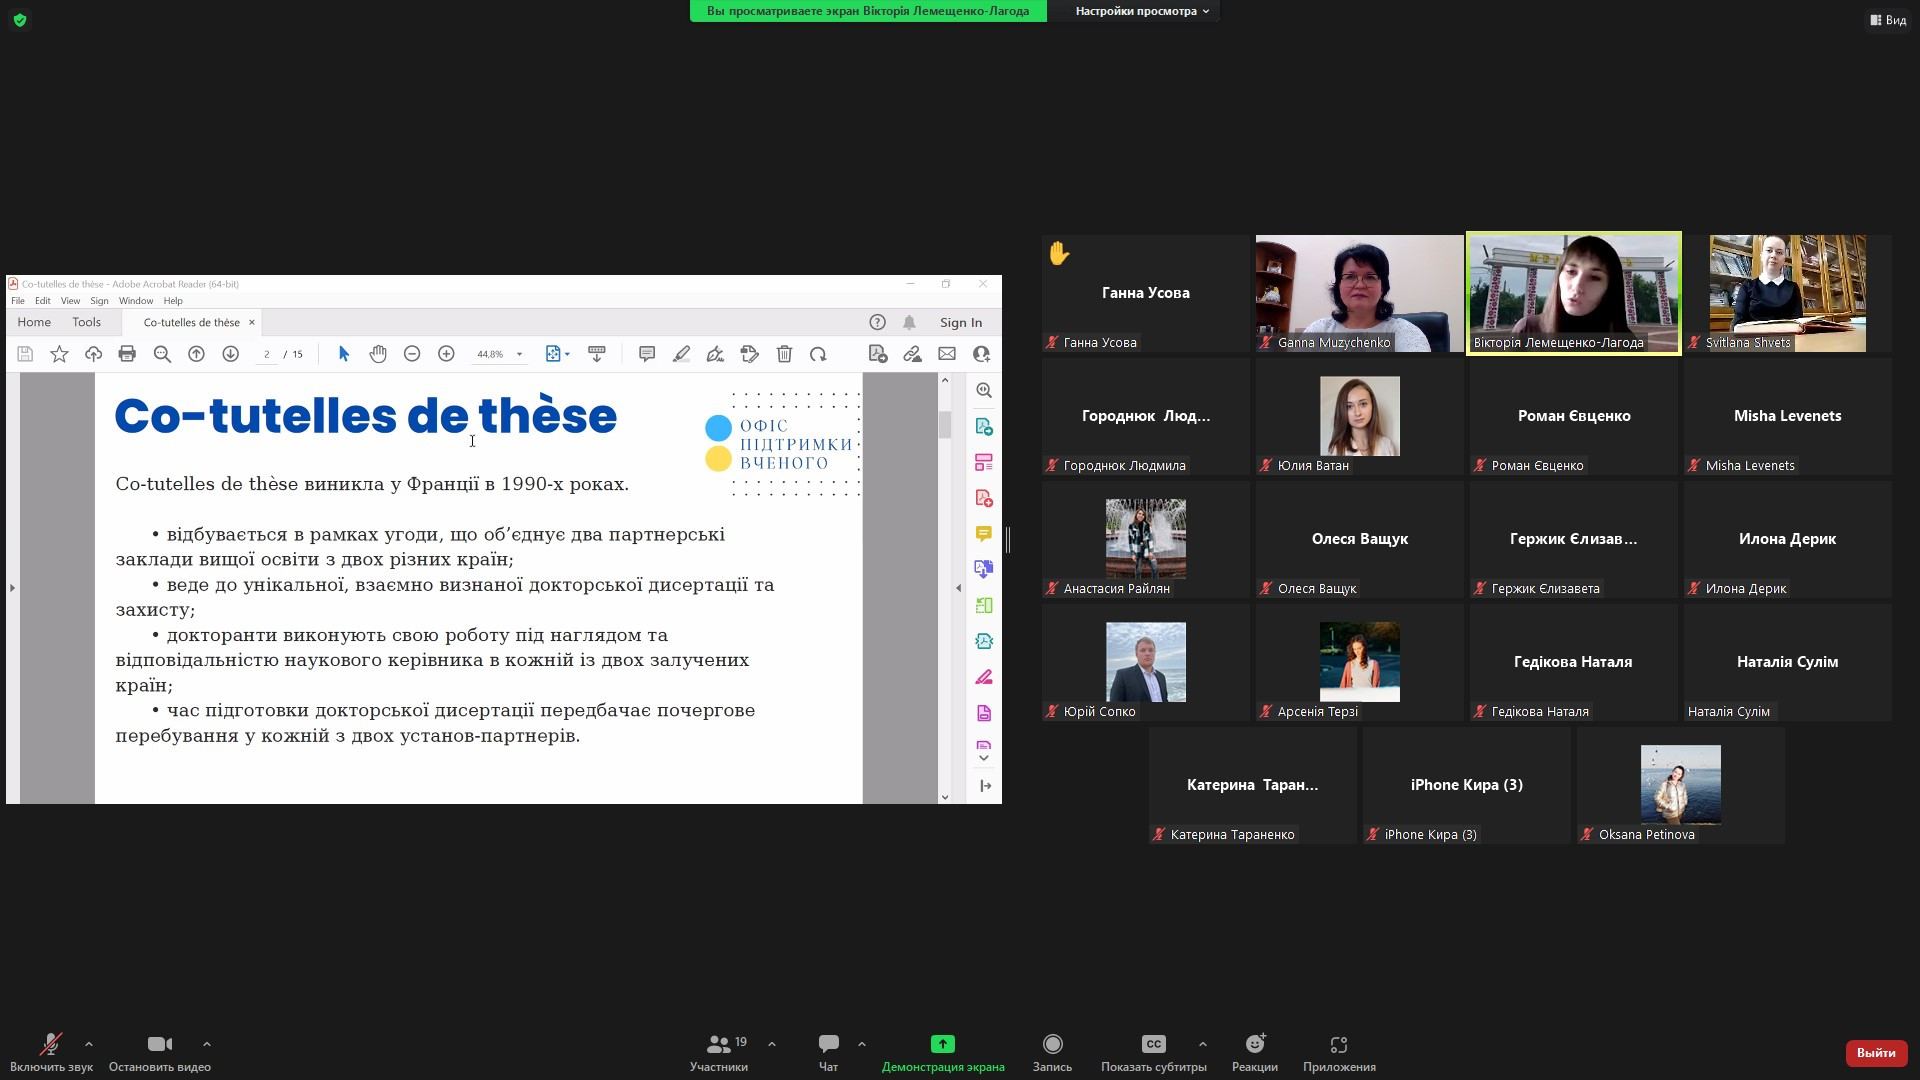This screenshot has height=1080, width=1920.
Task: Click the encryption shield icon
Action: (x=20, y=20)
